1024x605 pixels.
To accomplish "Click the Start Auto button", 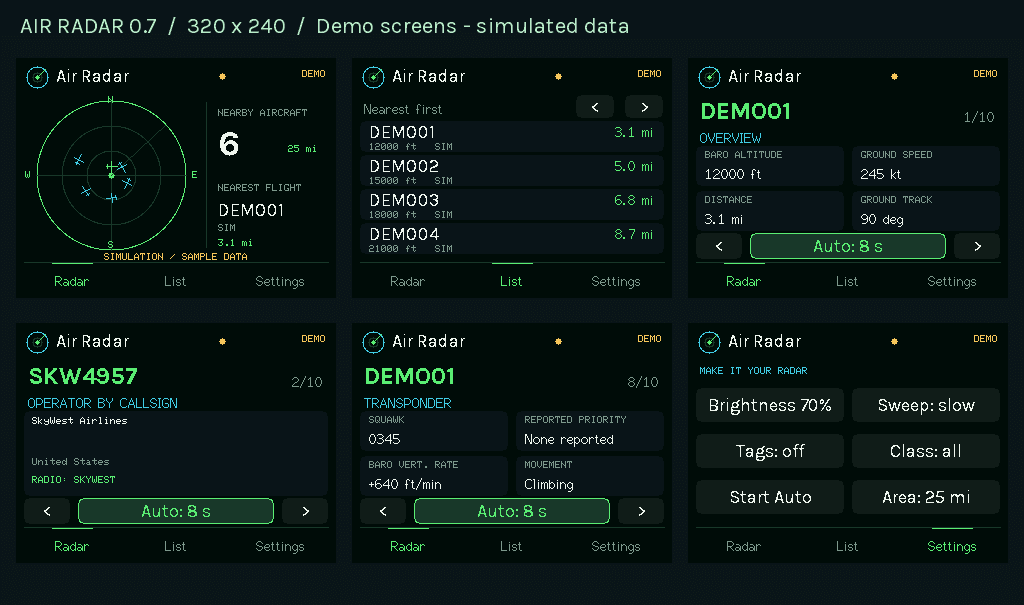I will point(770,497).
